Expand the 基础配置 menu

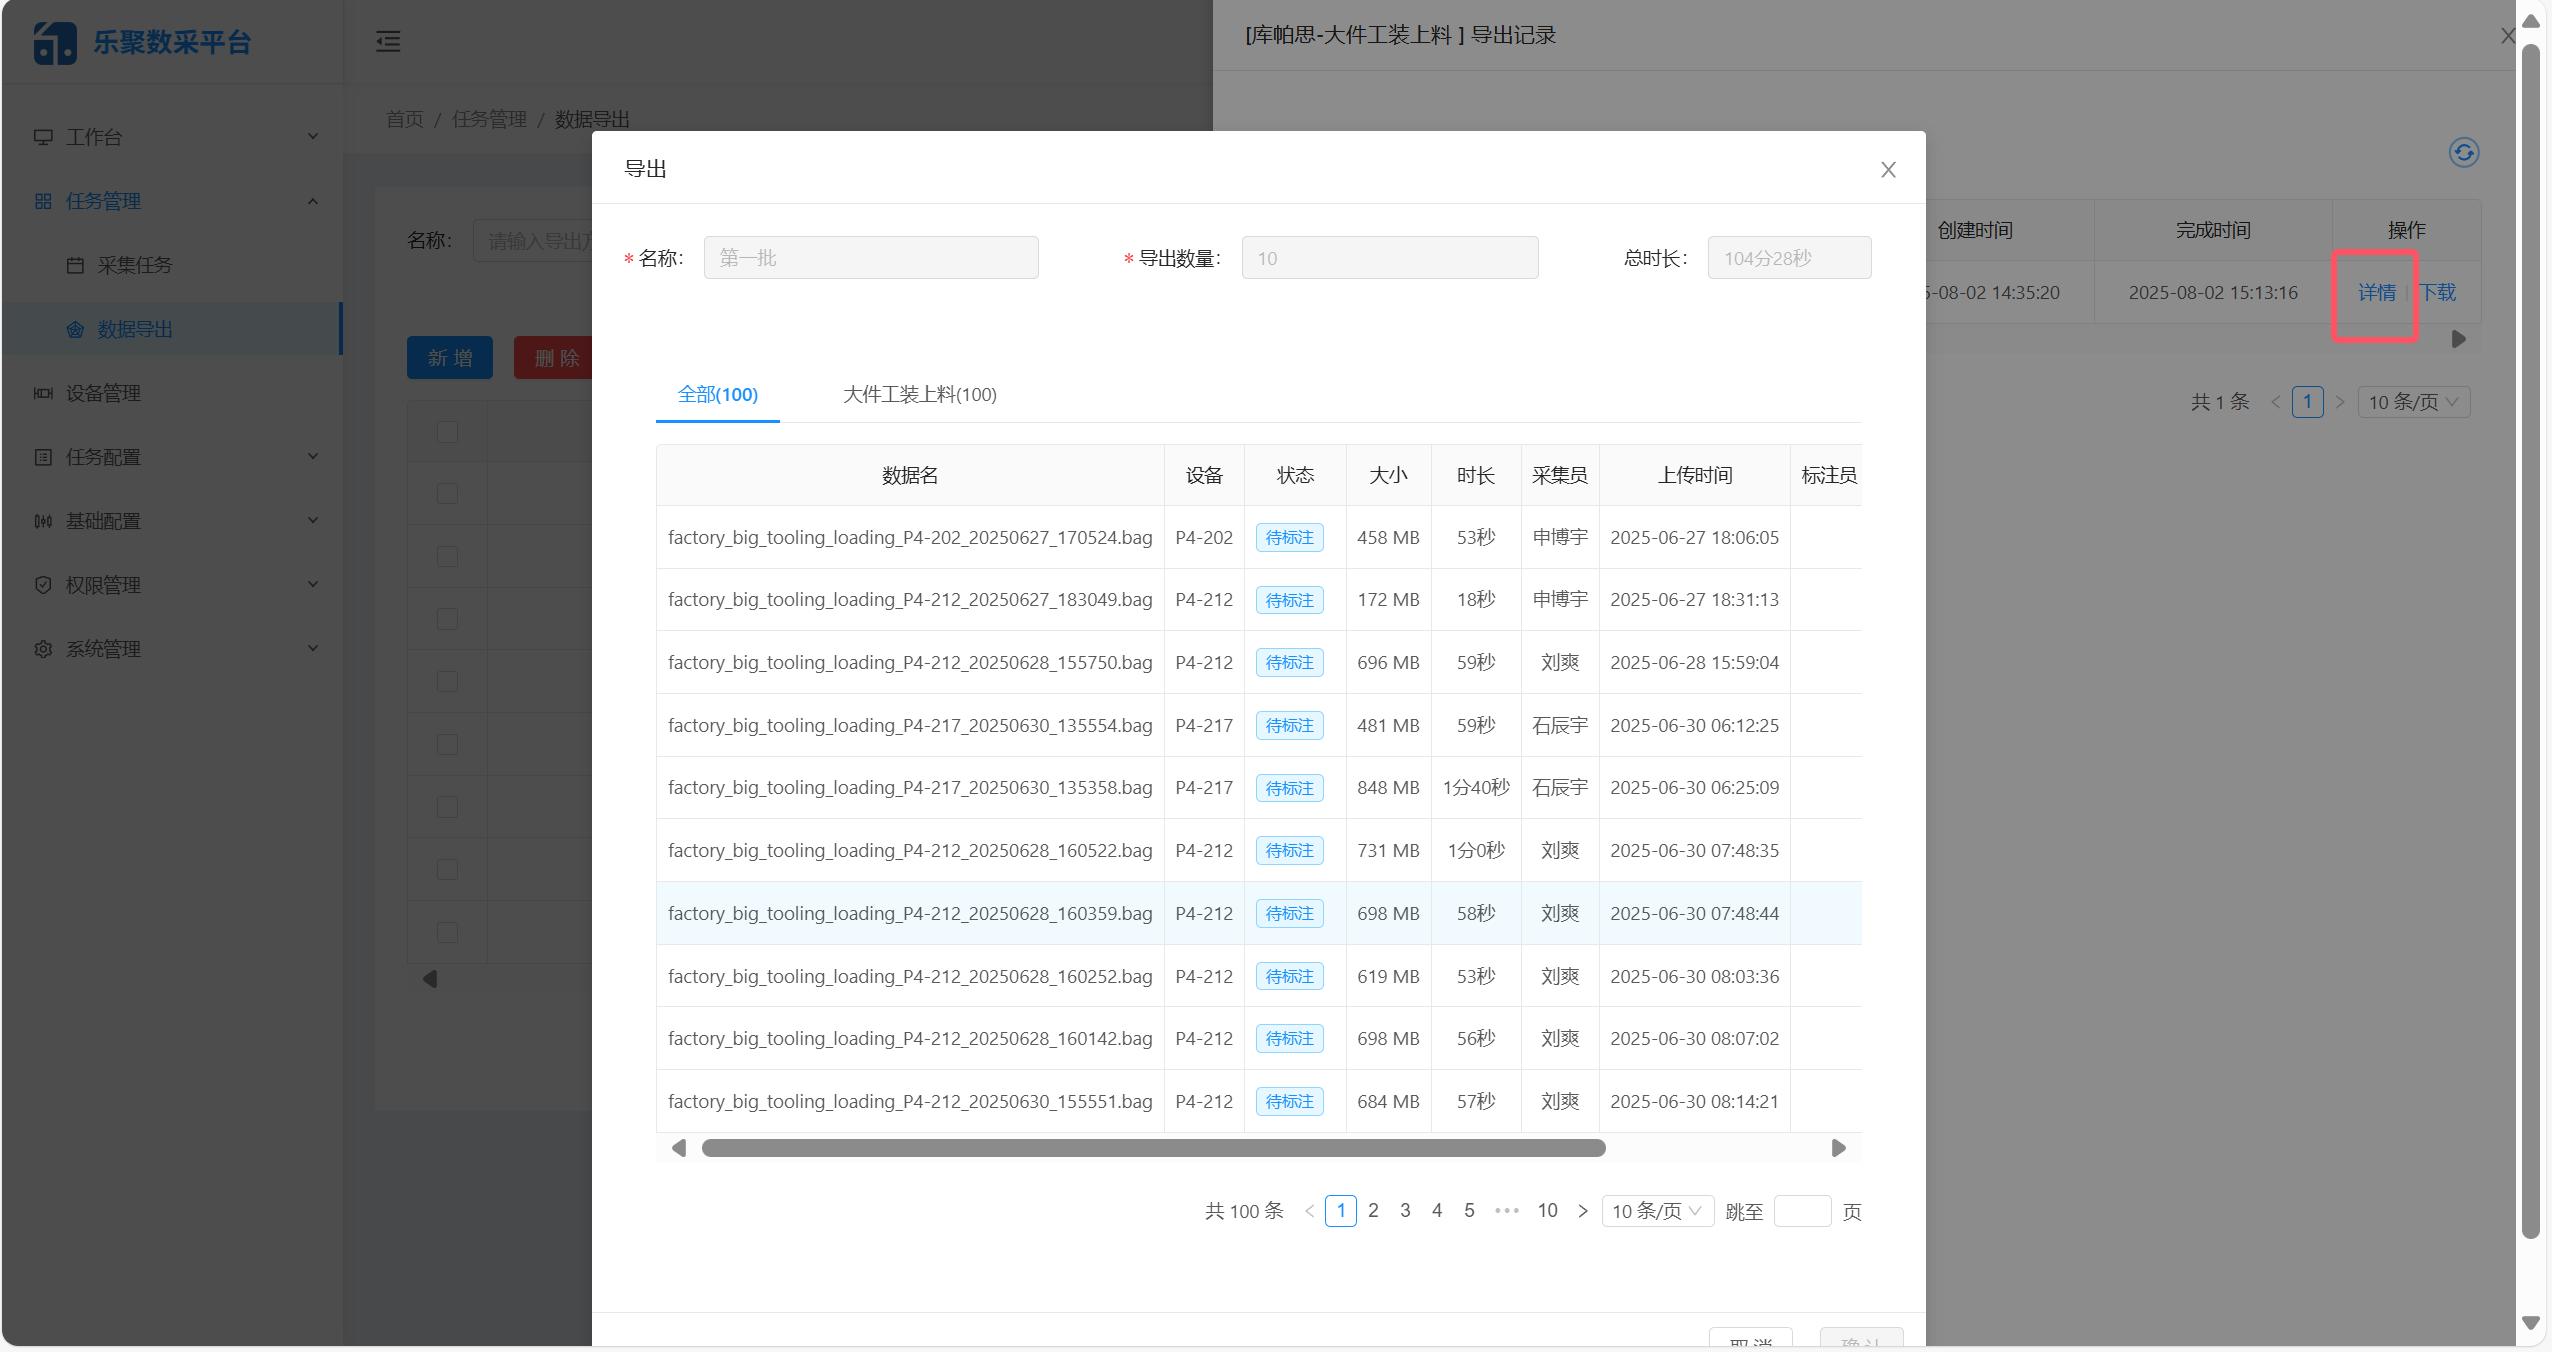click(x=103, y=520)
